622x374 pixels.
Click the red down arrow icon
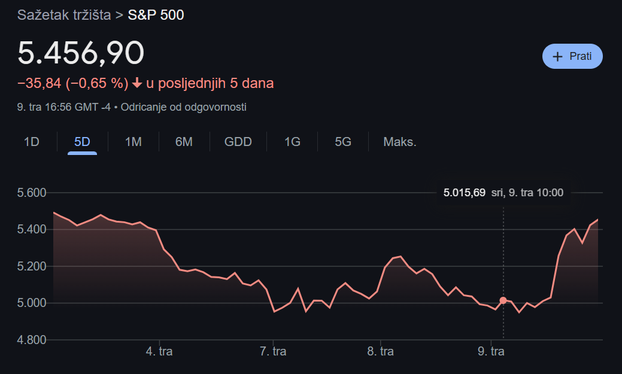137,83
